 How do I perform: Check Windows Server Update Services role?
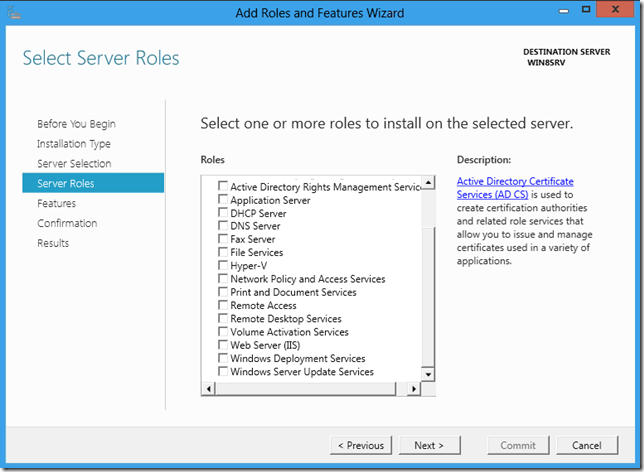click(223, 371)
